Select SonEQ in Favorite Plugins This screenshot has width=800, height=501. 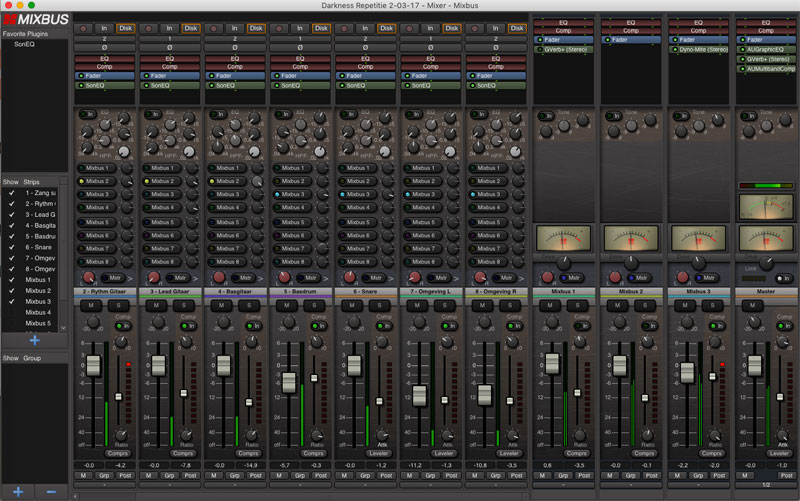(24, 44)
